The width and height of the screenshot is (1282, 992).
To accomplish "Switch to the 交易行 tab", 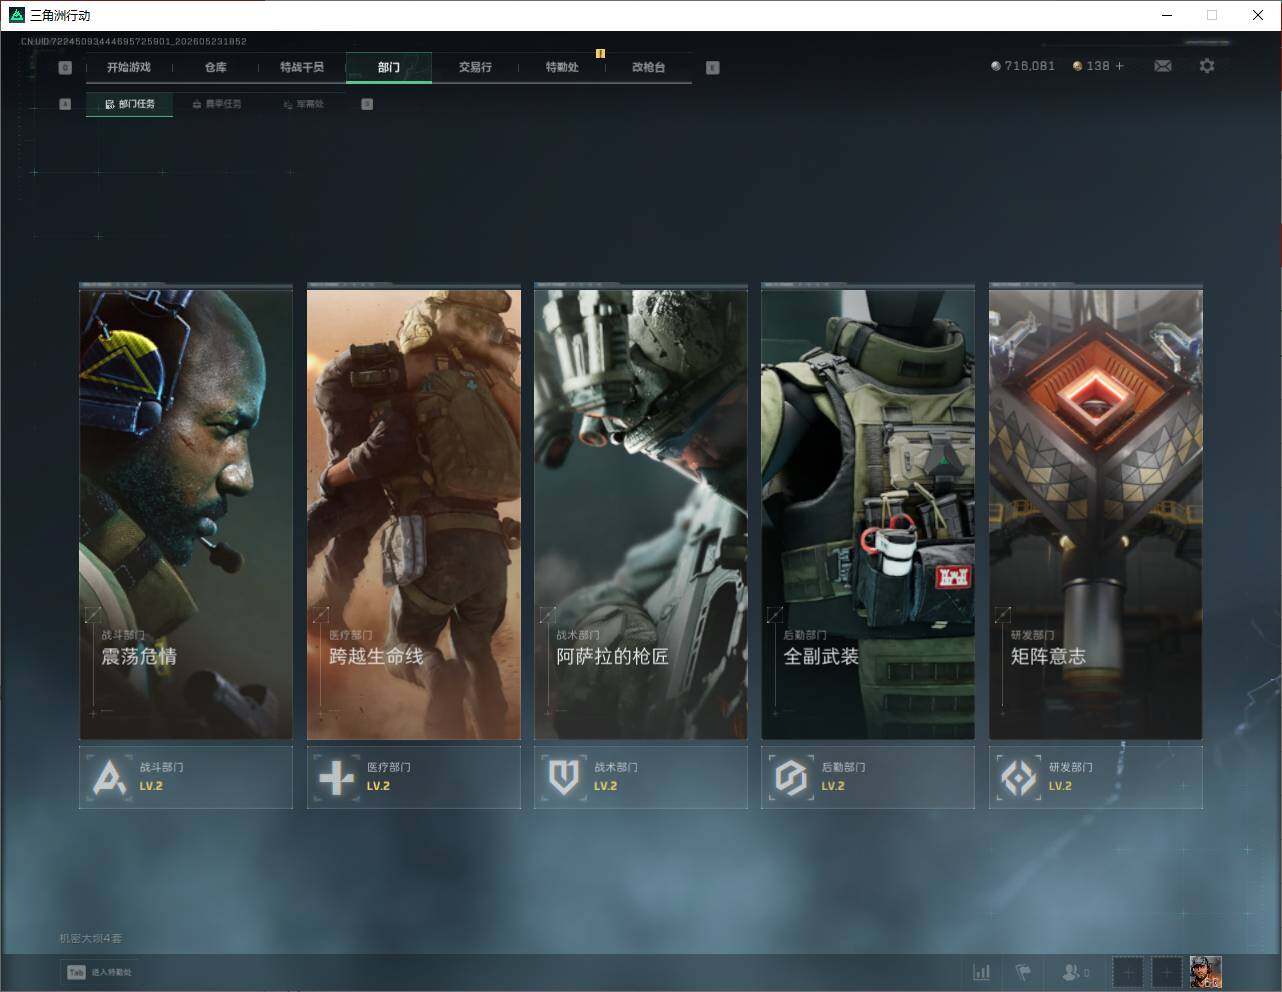I will point(475,67).
